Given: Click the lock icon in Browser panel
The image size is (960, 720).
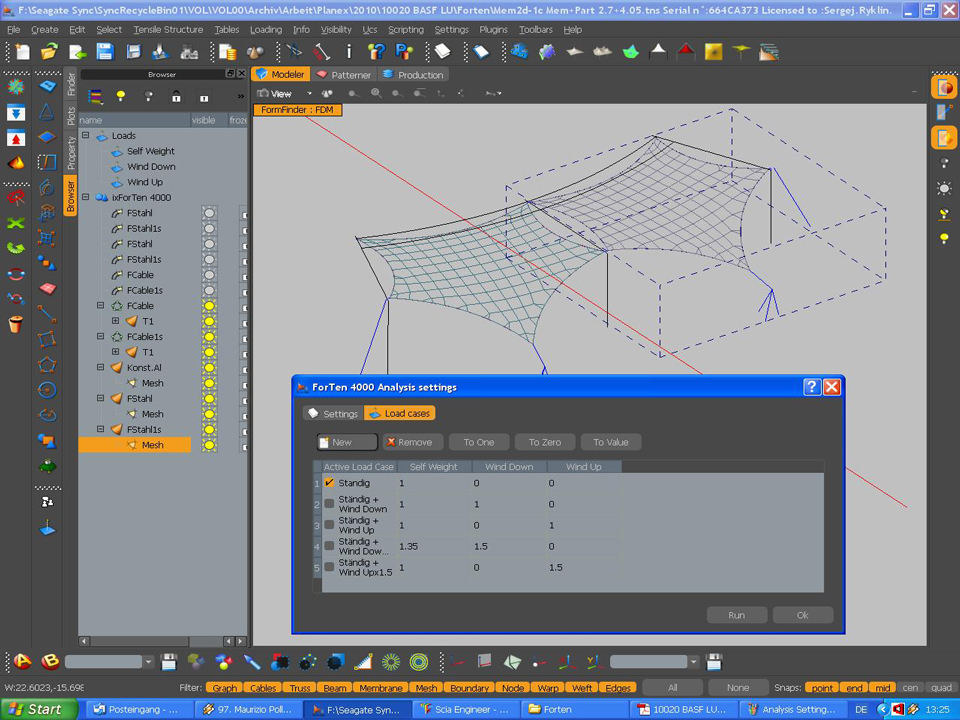Looking at the screenshot, I should [176, 97].
